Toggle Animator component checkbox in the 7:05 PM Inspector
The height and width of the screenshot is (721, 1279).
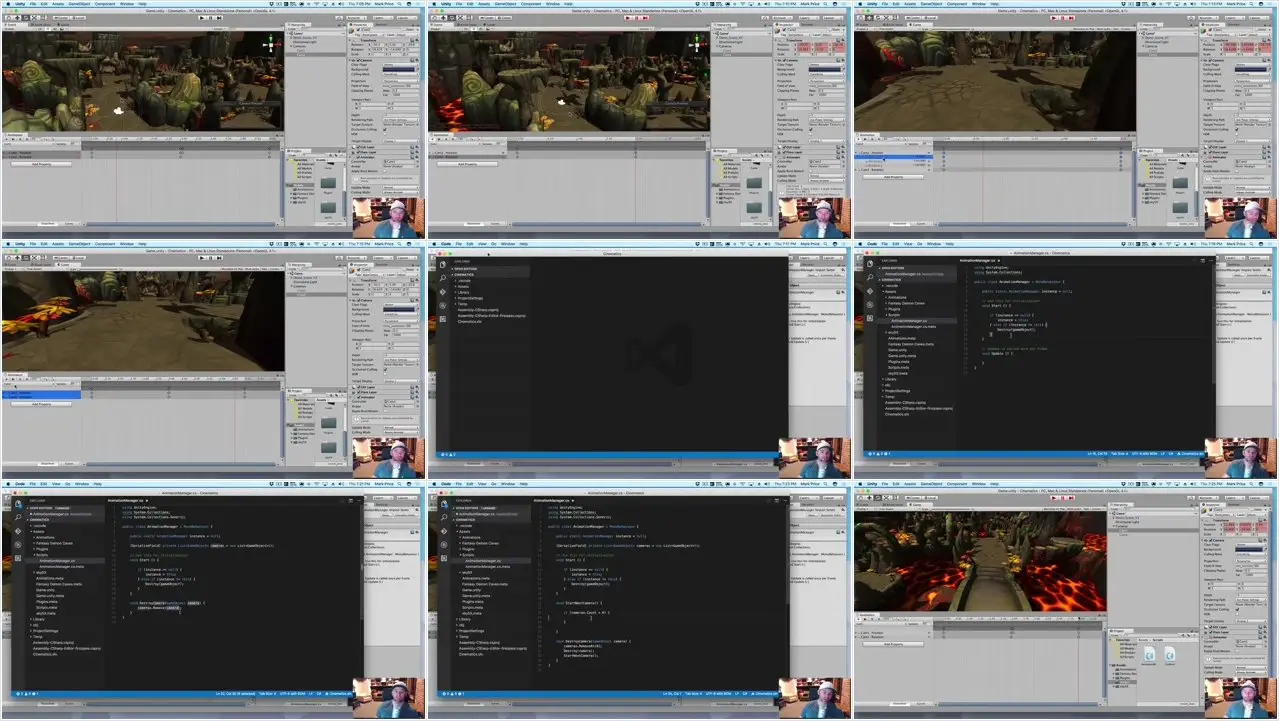pyautogui.click(x=358, y=157)
